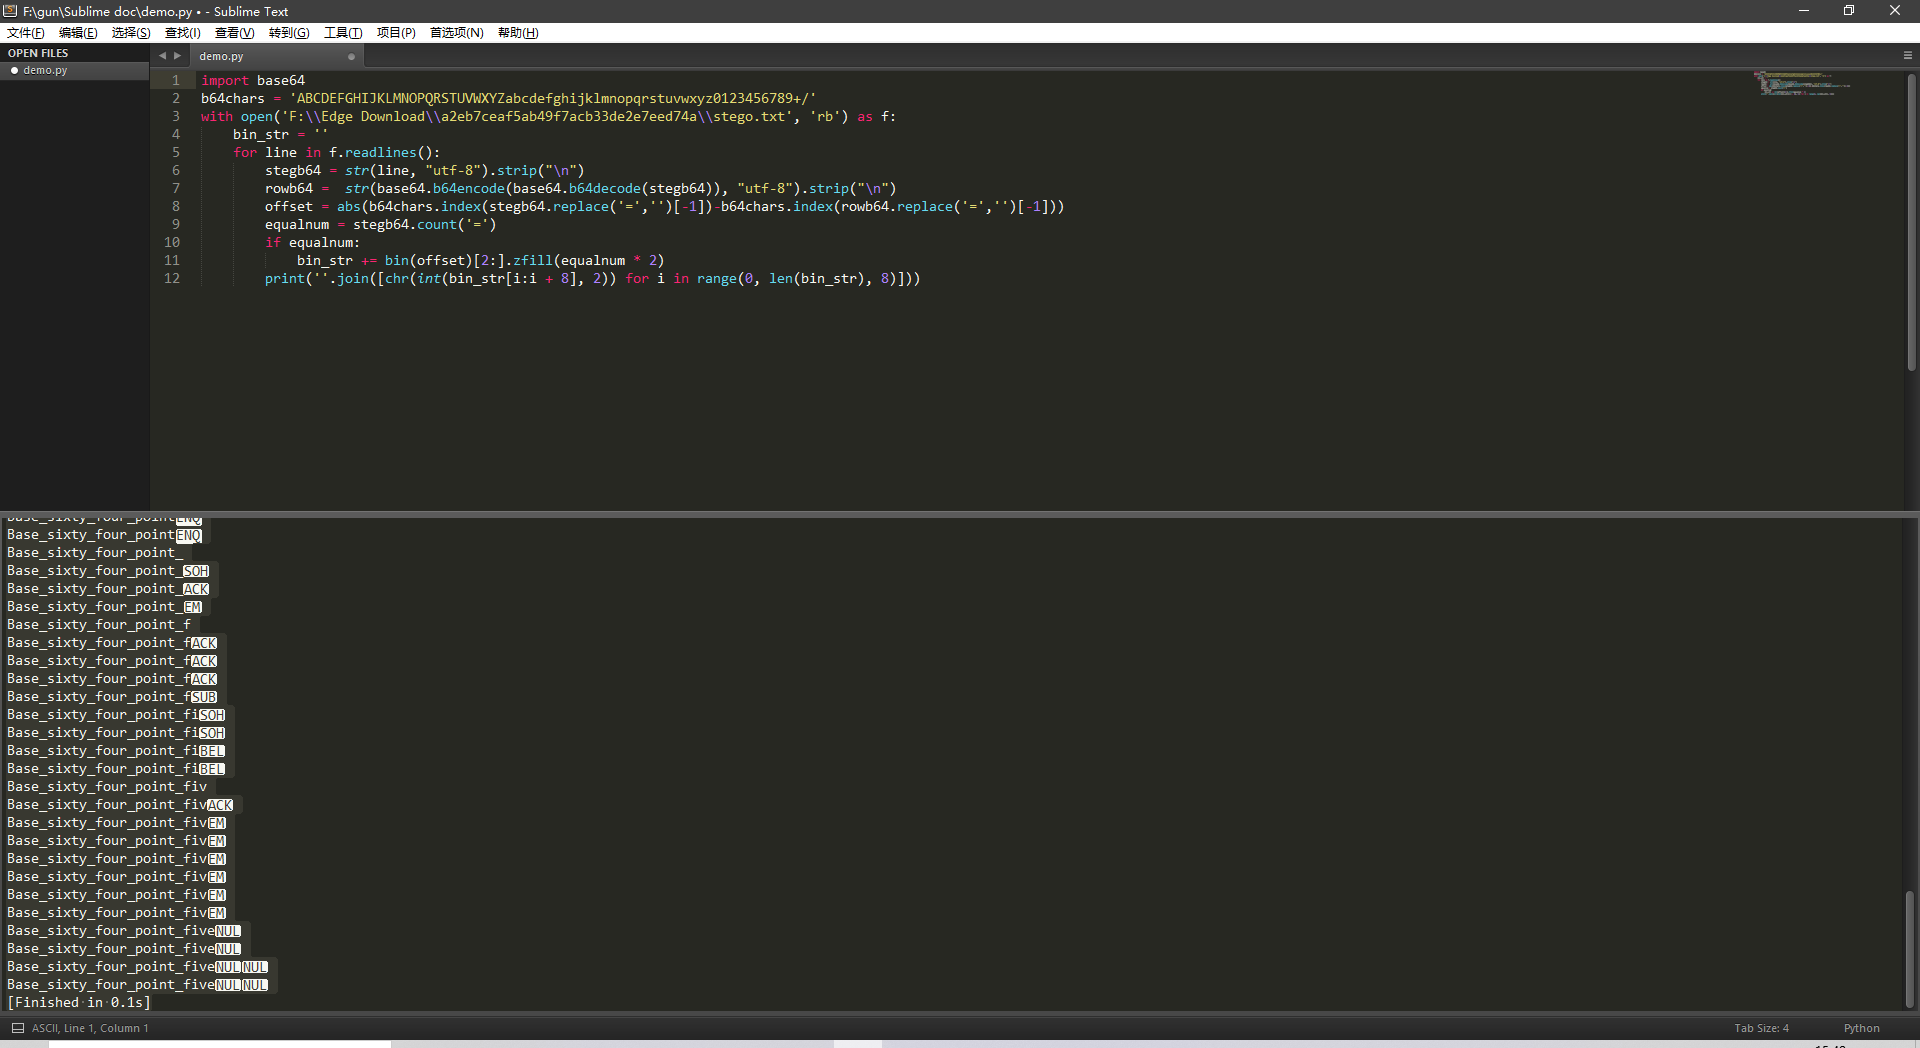The height and width of the screenshot is (1048, 1920).
Task: Click the OPEN FILES sidebar header
Action: click(x=38, y=53)
